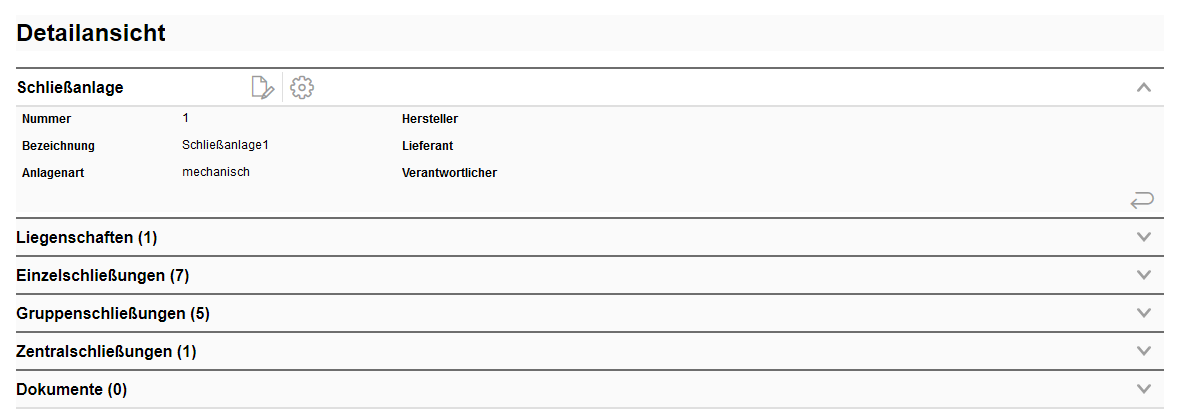Expand the Einzelschließungen chevron arrow
Viewport: 1181px width, 415px height.
coord(1145,275)
